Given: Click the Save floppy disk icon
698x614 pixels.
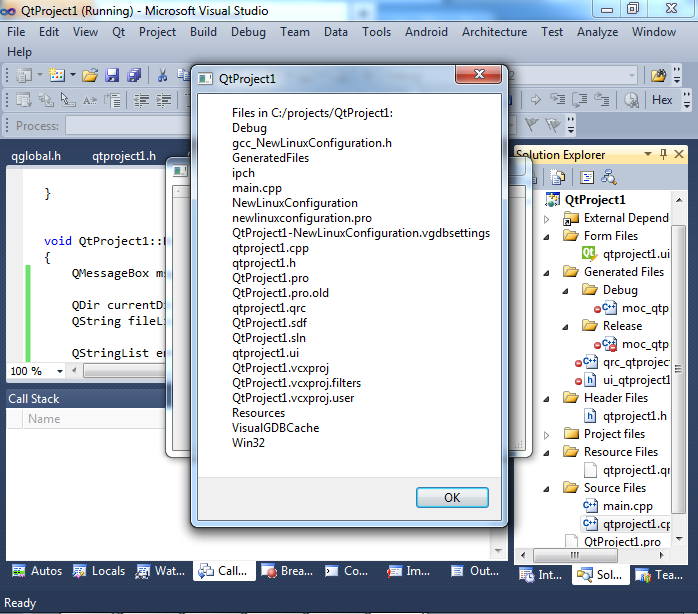Looking at the screenshot, I should coord(112,75).
